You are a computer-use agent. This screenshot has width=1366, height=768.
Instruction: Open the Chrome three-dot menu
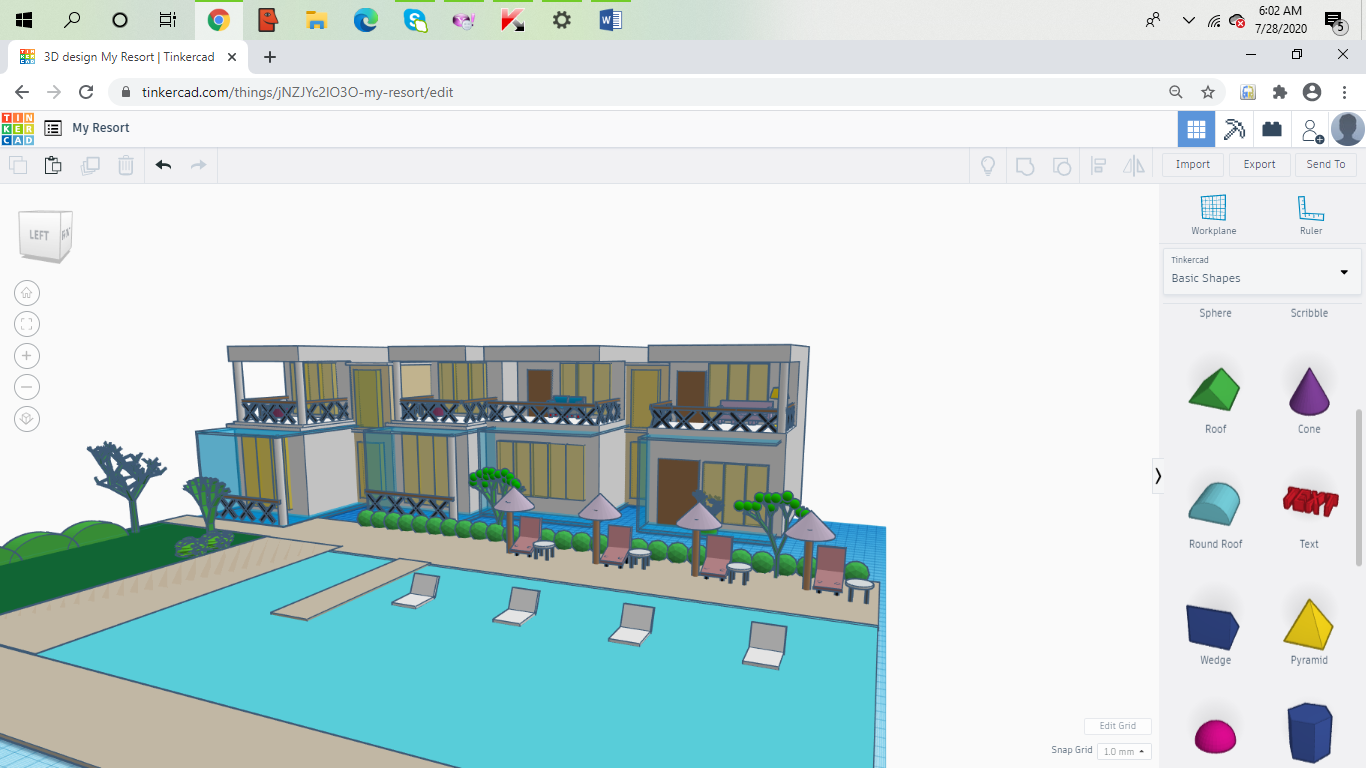tap(1345, 92)
